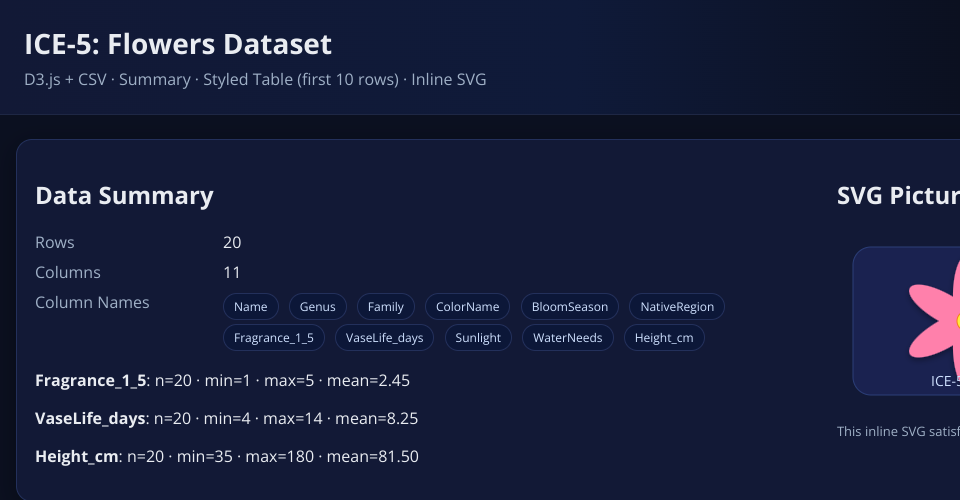Click the Genus column tag
Image resolution: width=960 pixels, height=500 pixels.
click(318, 306)
